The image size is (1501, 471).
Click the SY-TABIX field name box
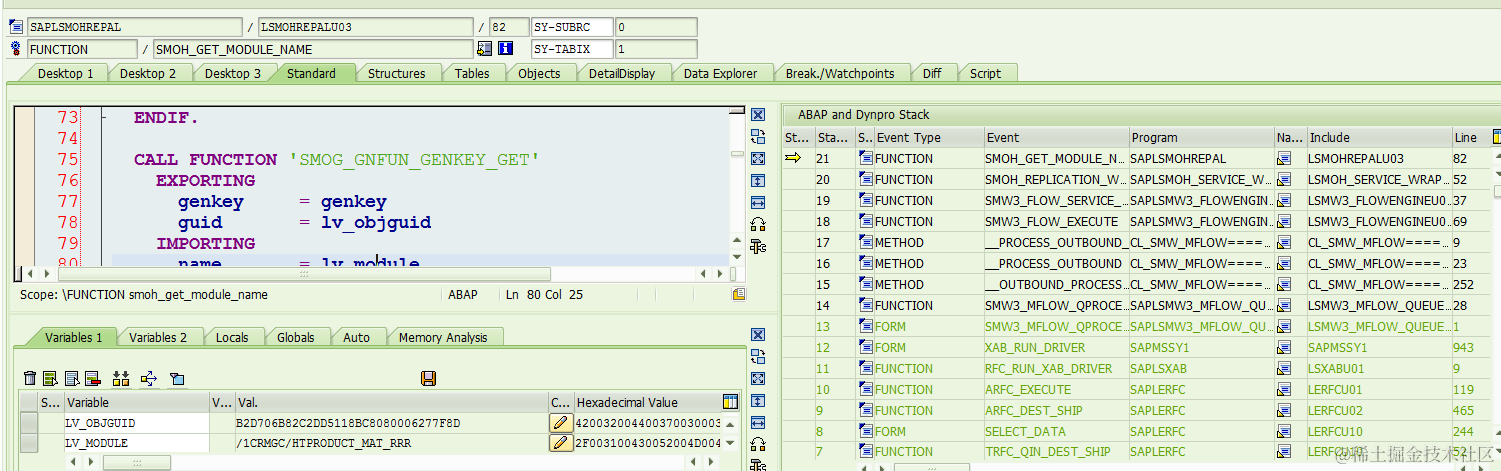click(x=571, y=48)
